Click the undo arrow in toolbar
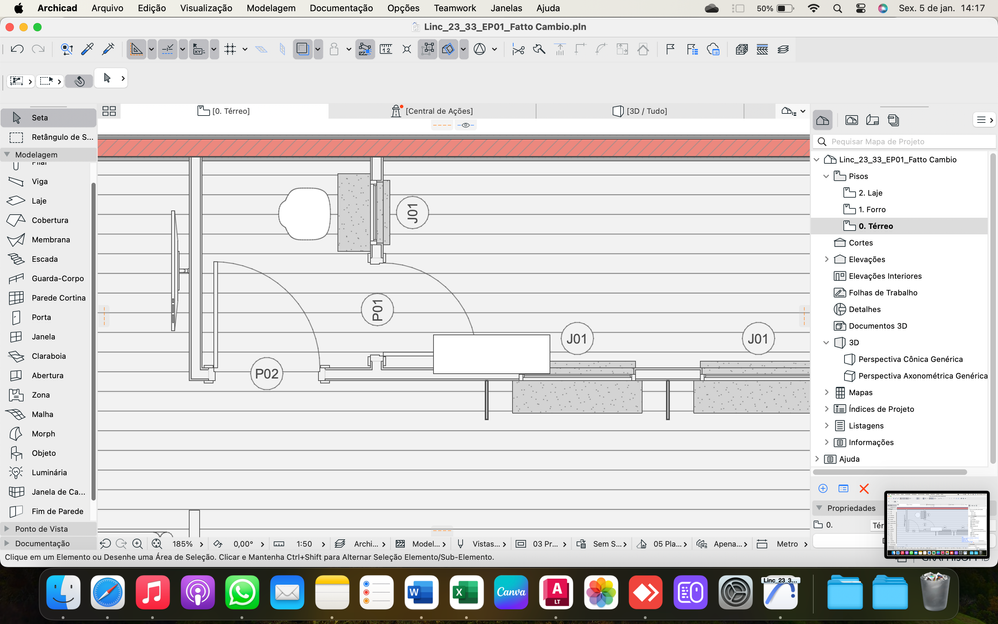 [x=17, y=49]
